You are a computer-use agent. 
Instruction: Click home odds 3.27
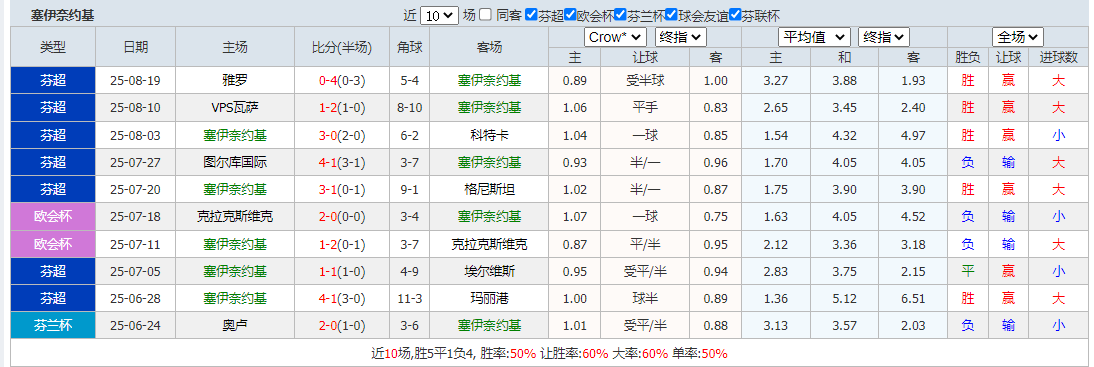point(776,81)
